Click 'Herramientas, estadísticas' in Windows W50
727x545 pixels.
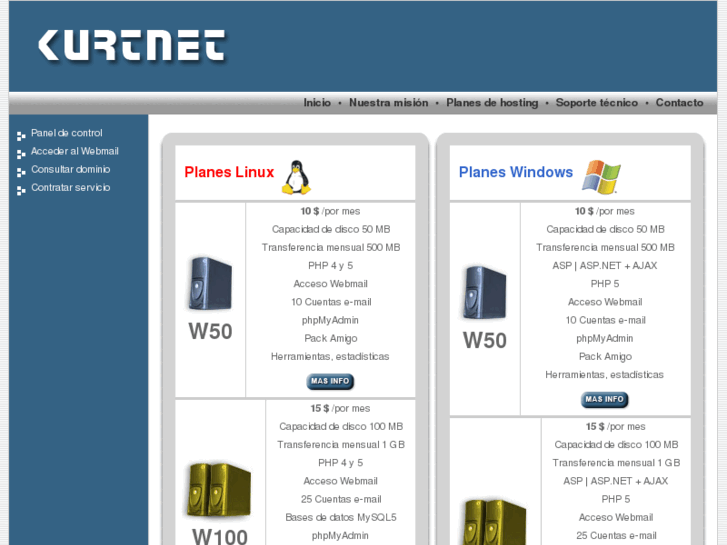click(x=605, y=375)
